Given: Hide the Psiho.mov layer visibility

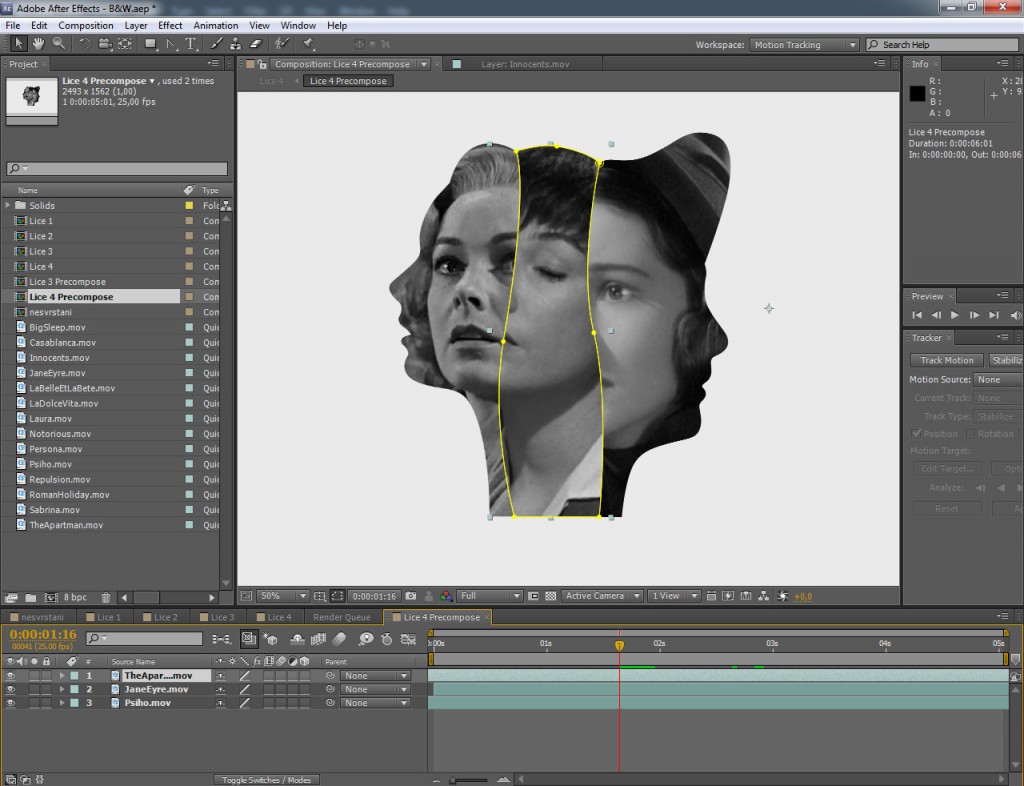Looking at the screenshot, I should [11, 703].
